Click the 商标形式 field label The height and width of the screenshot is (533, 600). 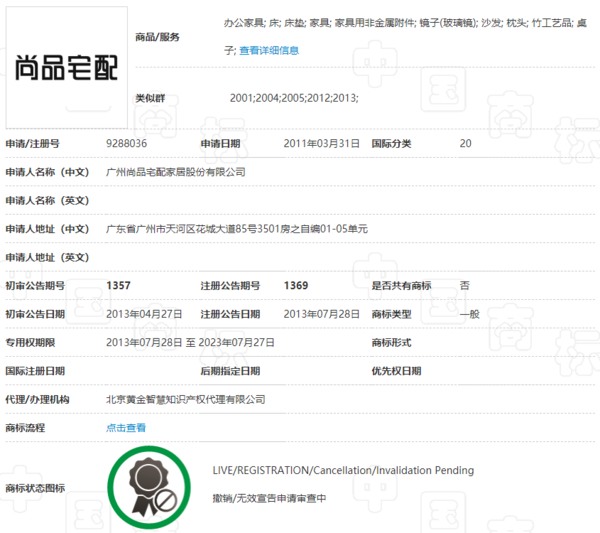(x=391, y=342)
